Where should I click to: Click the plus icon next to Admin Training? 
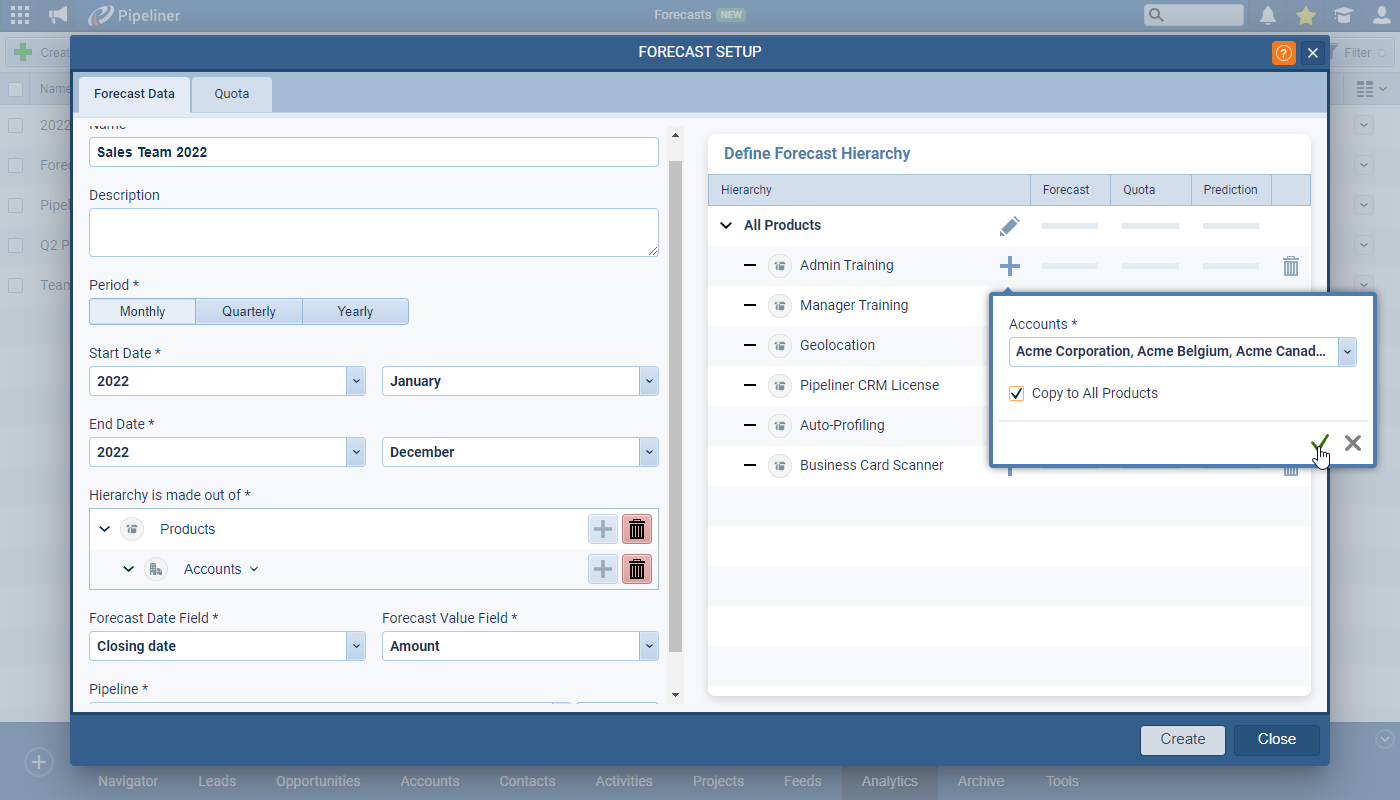click(x=1009, y=266)
